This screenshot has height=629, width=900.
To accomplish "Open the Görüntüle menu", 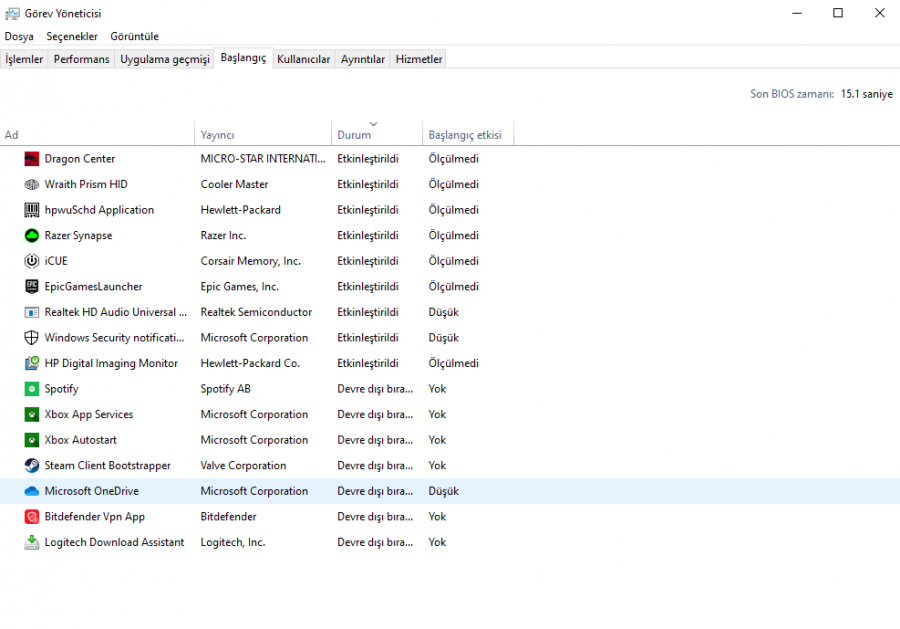I will click(x=134, y=37).
